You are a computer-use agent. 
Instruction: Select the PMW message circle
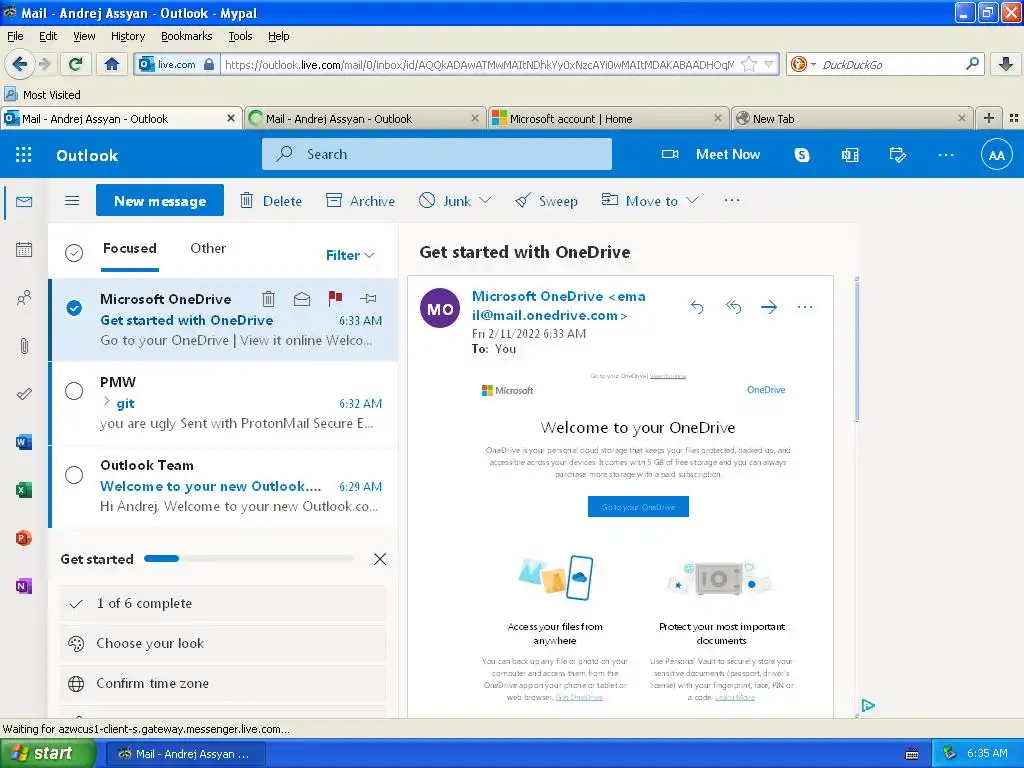[74, 391]
